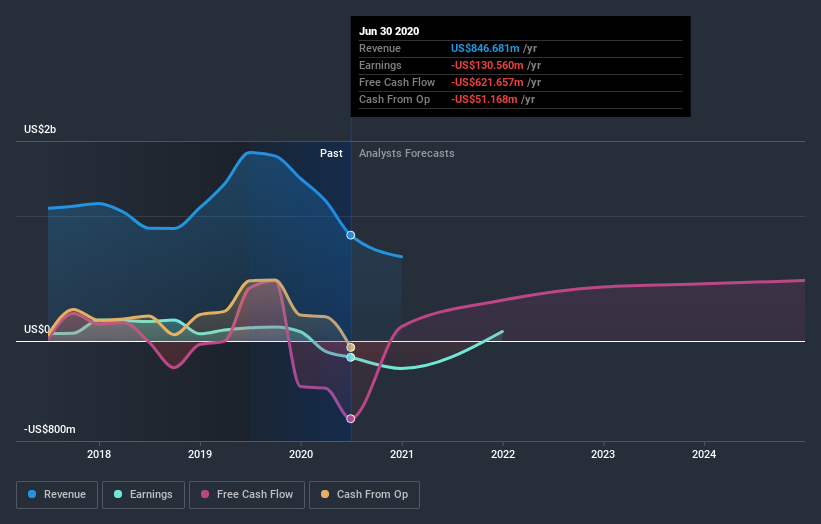Click the blue Revenue data point marker

point(351,236)
